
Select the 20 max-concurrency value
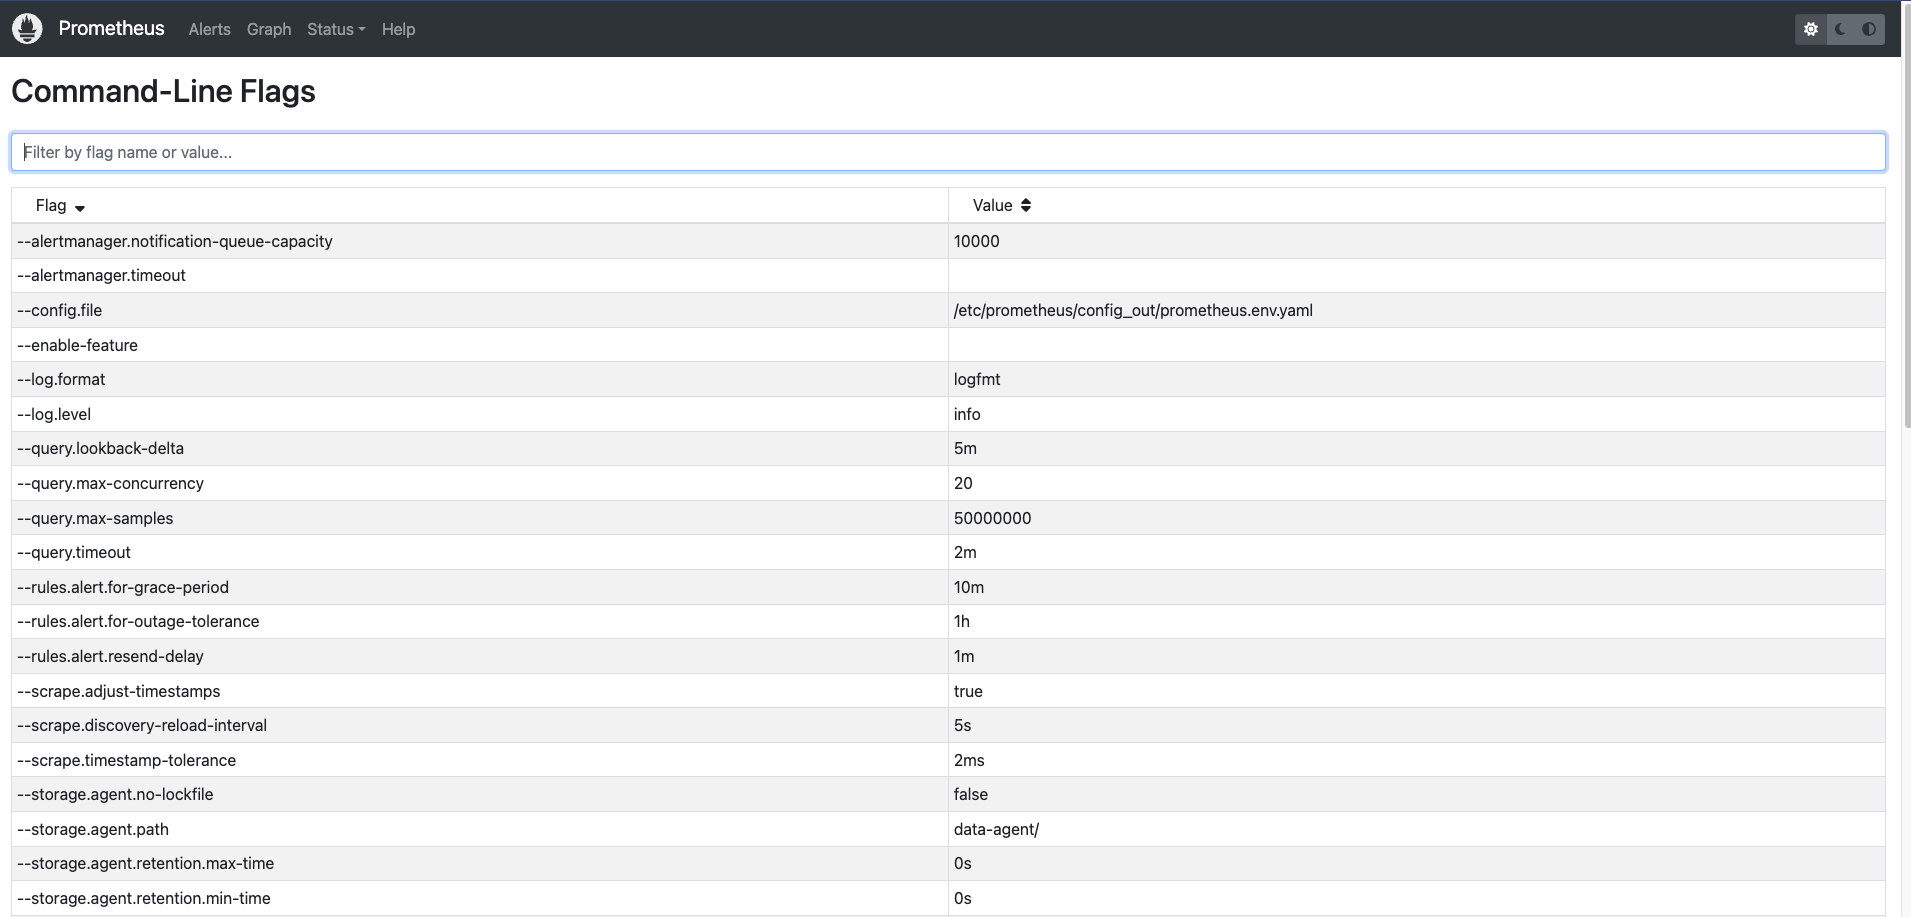[x=963, y=483]
